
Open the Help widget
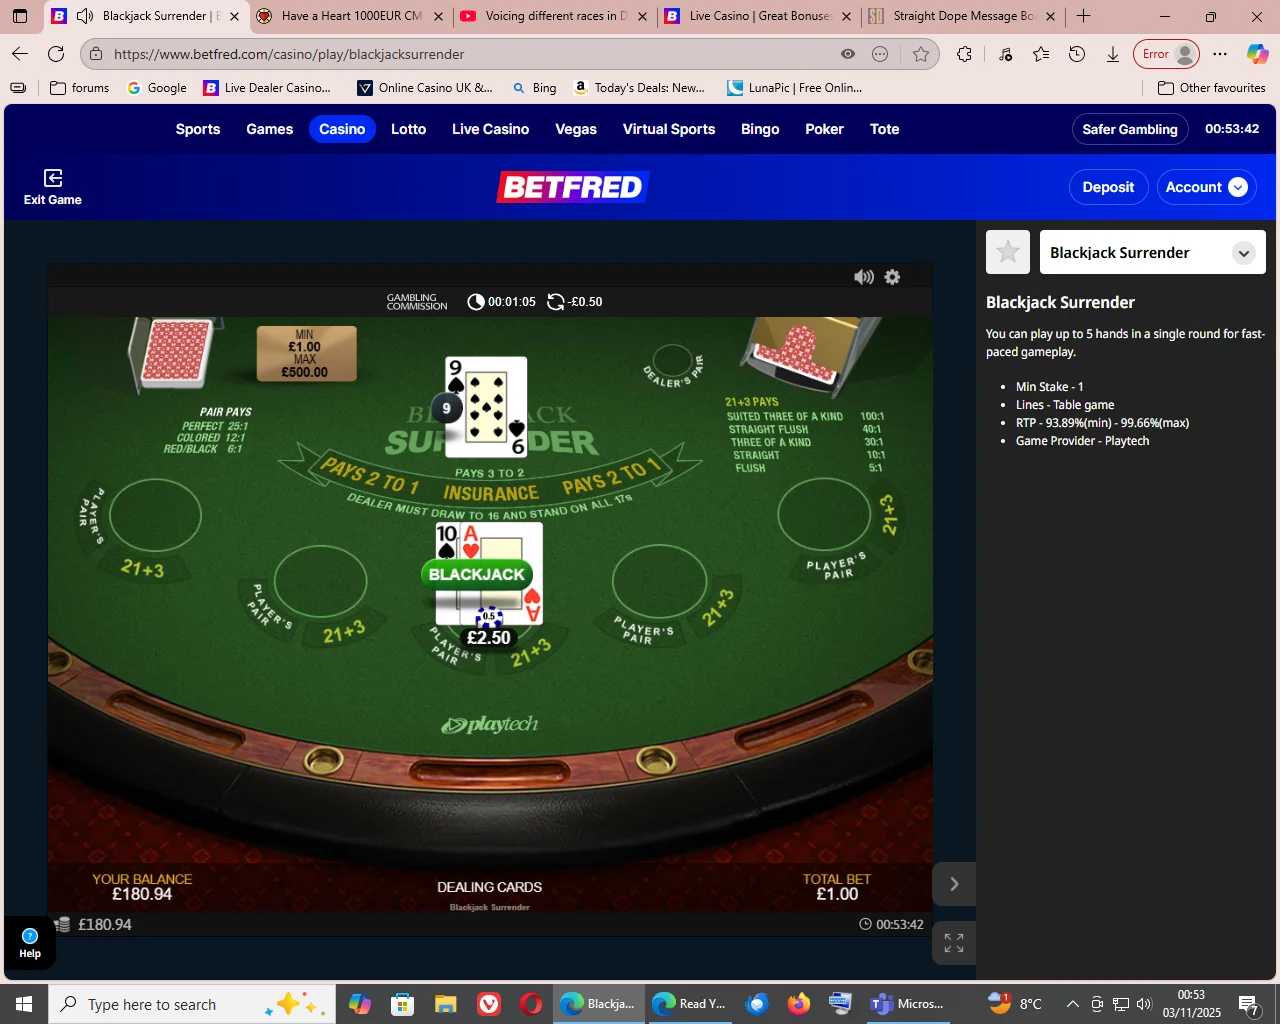[x=30, y=943]
